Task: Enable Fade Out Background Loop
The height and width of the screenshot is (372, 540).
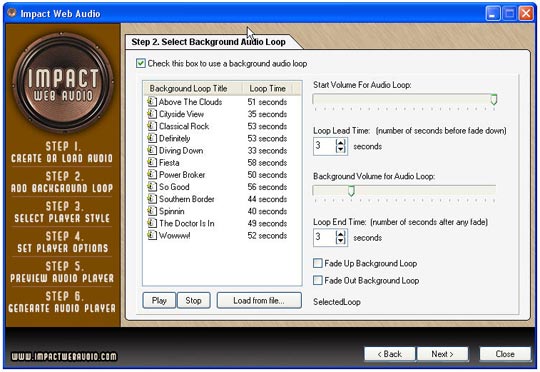Action: click(318, 280)
